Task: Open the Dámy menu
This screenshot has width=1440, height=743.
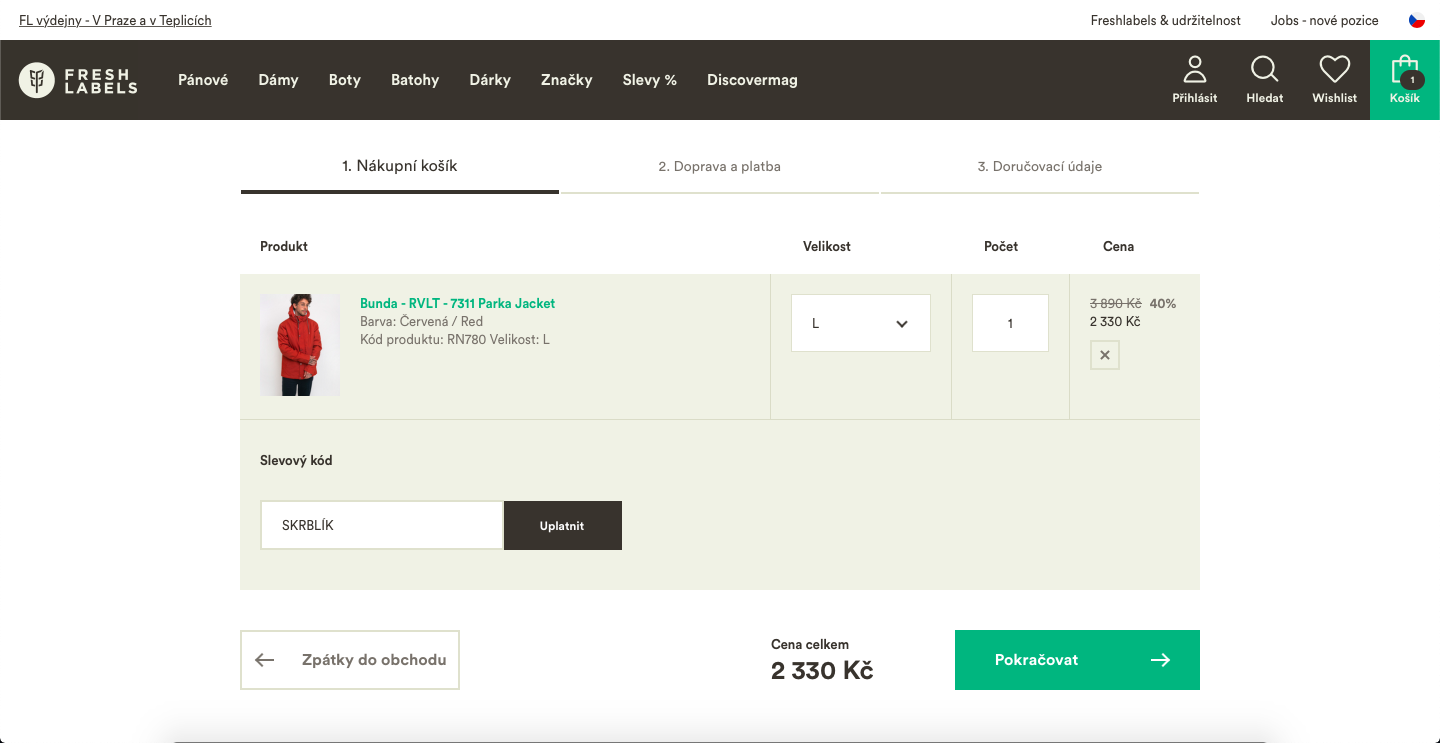Action: [x=278, y=80]
